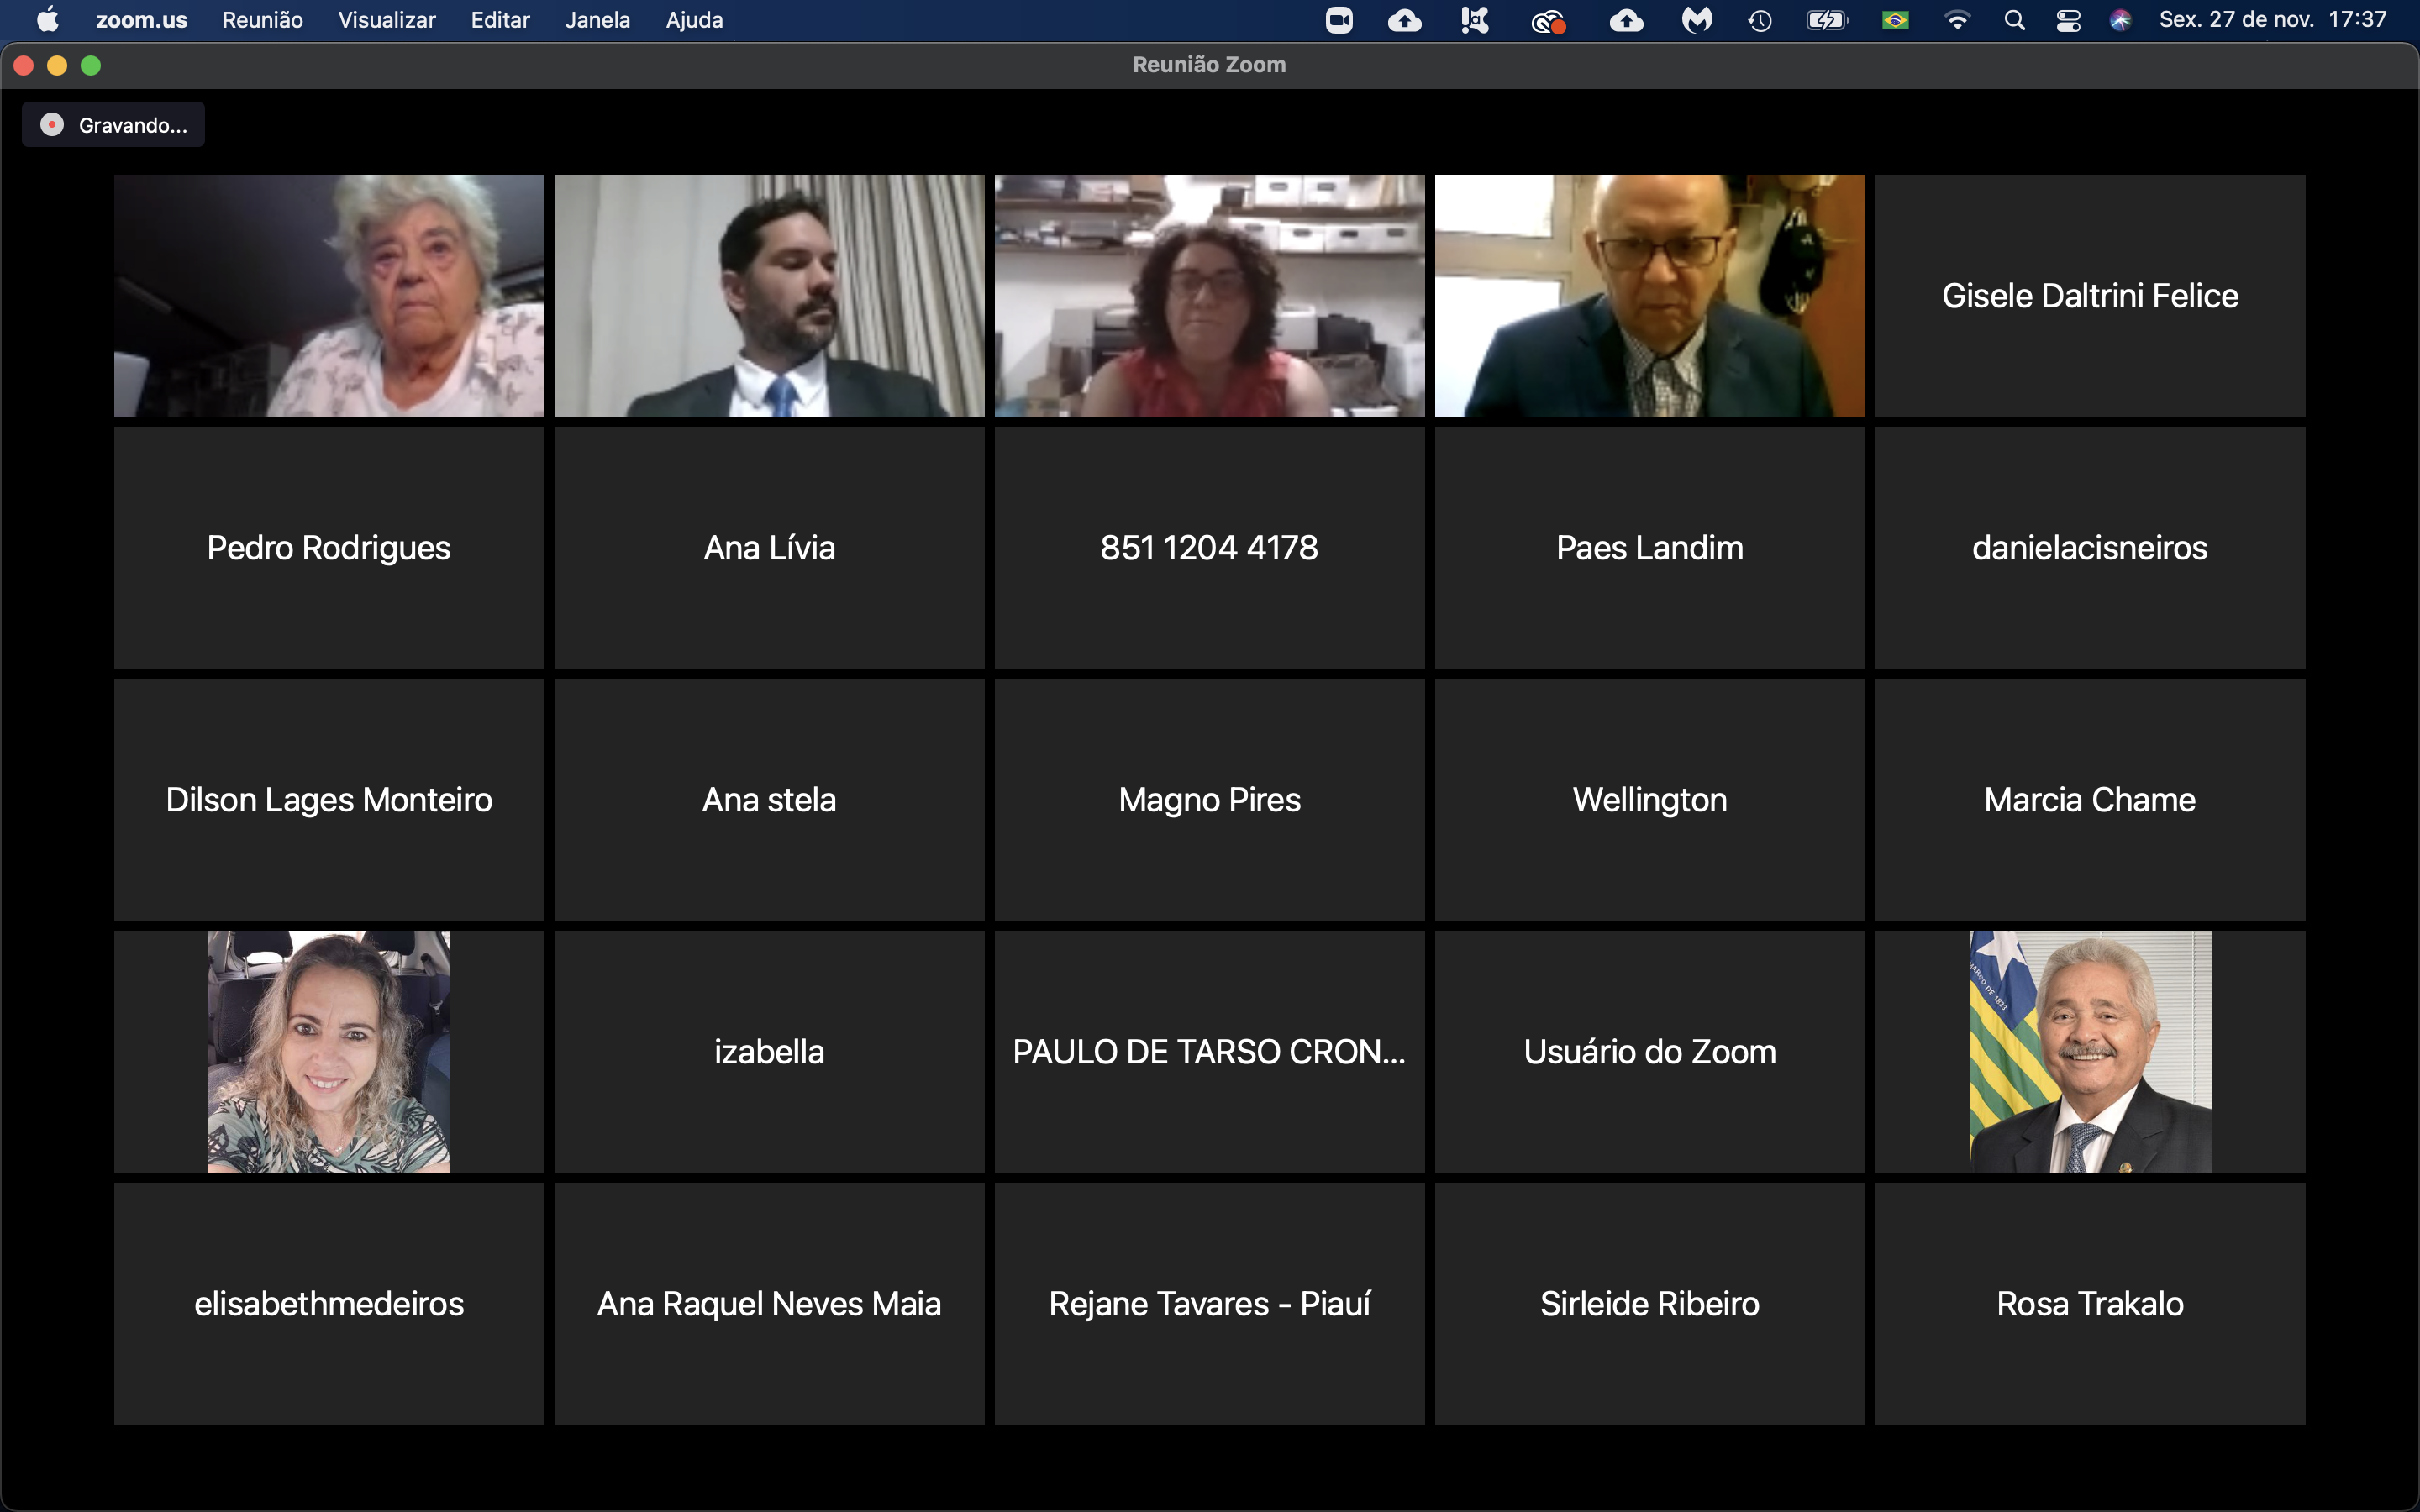This screenshot has height=1512, width=2420.
Task: Open the font/text input menu bar icon
Action: (1474, 20)
